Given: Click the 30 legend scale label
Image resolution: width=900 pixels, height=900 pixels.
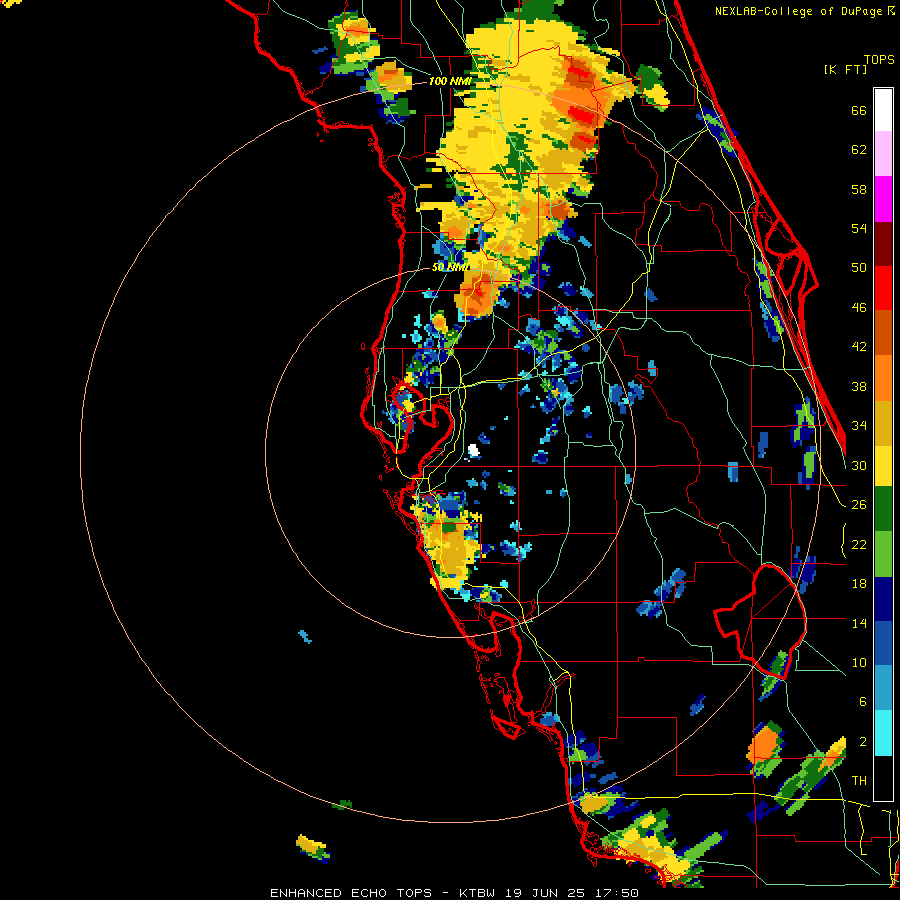Looking at the screenshot, I should coord(859,465).
